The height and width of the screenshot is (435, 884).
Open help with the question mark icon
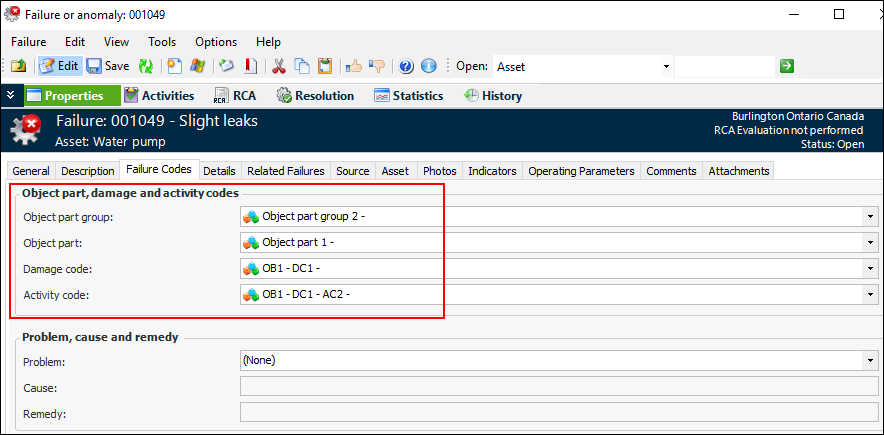tap(406, 66)
